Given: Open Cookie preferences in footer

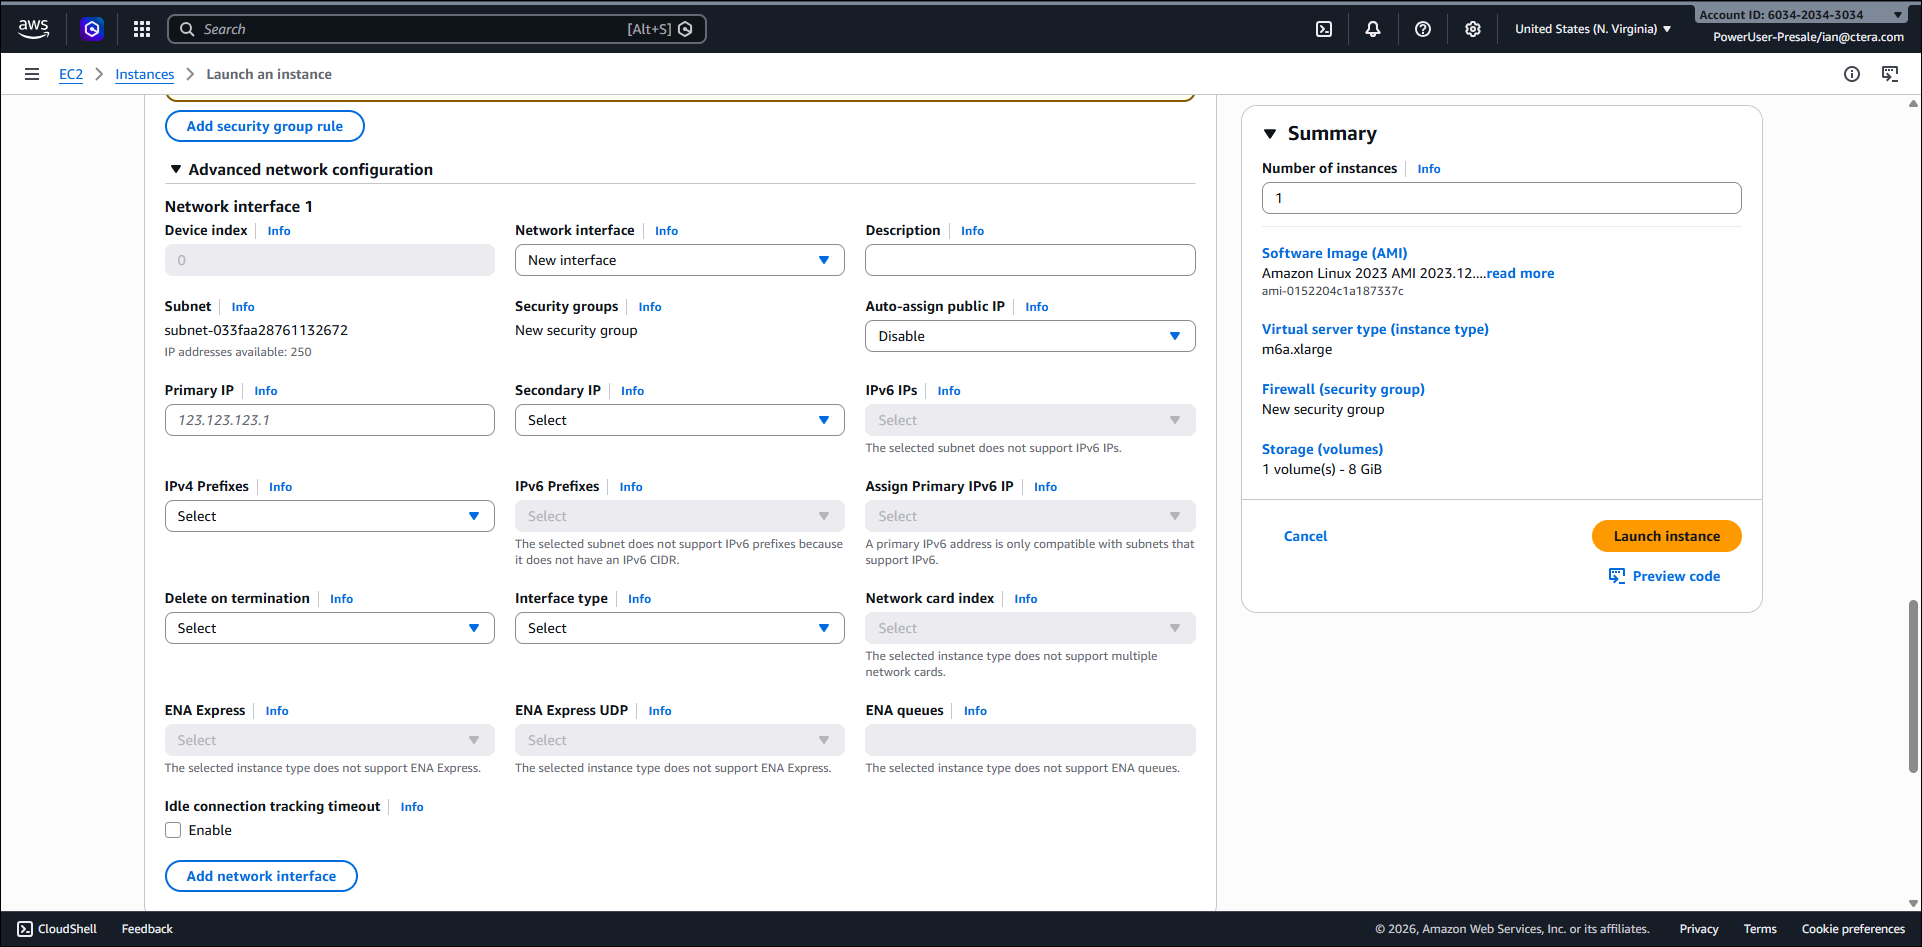Looking at the screenshot, I should point(1853,929).
